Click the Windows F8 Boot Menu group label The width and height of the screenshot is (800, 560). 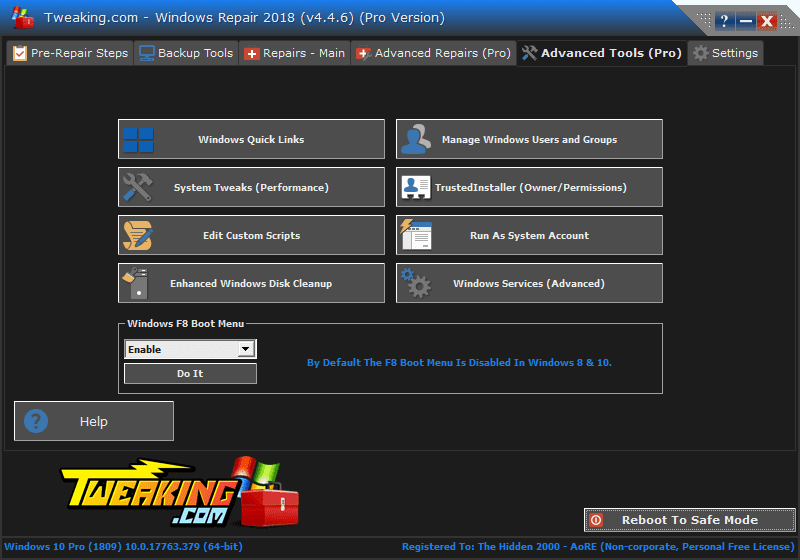[x=186, y=323]
